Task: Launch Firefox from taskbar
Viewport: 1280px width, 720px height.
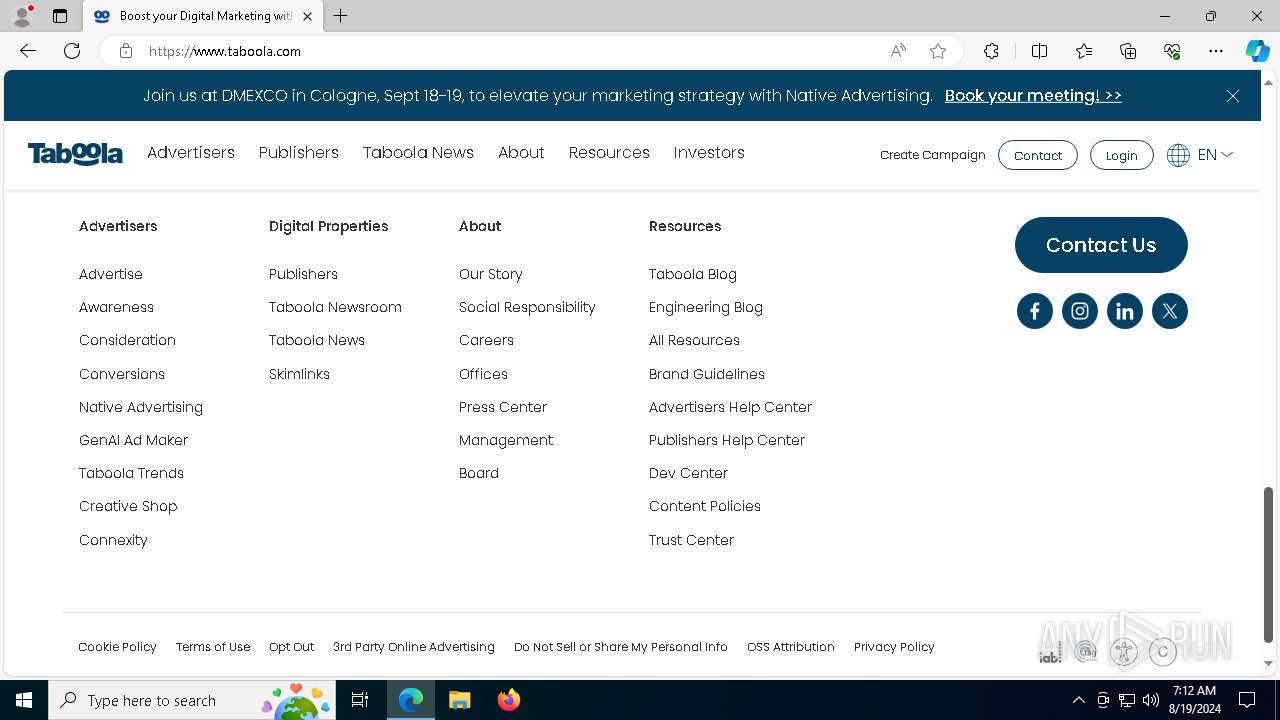Action: (x=508, y=700)
